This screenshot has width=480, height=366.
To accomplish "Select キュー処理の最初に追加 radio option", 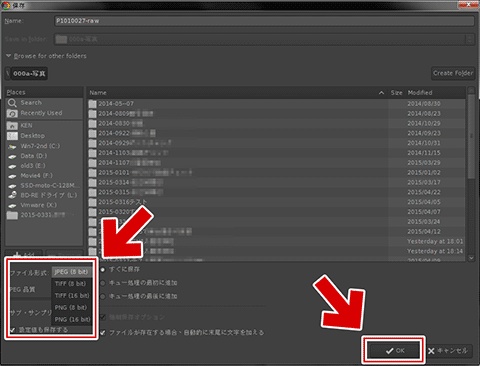I will coord(103,283).
